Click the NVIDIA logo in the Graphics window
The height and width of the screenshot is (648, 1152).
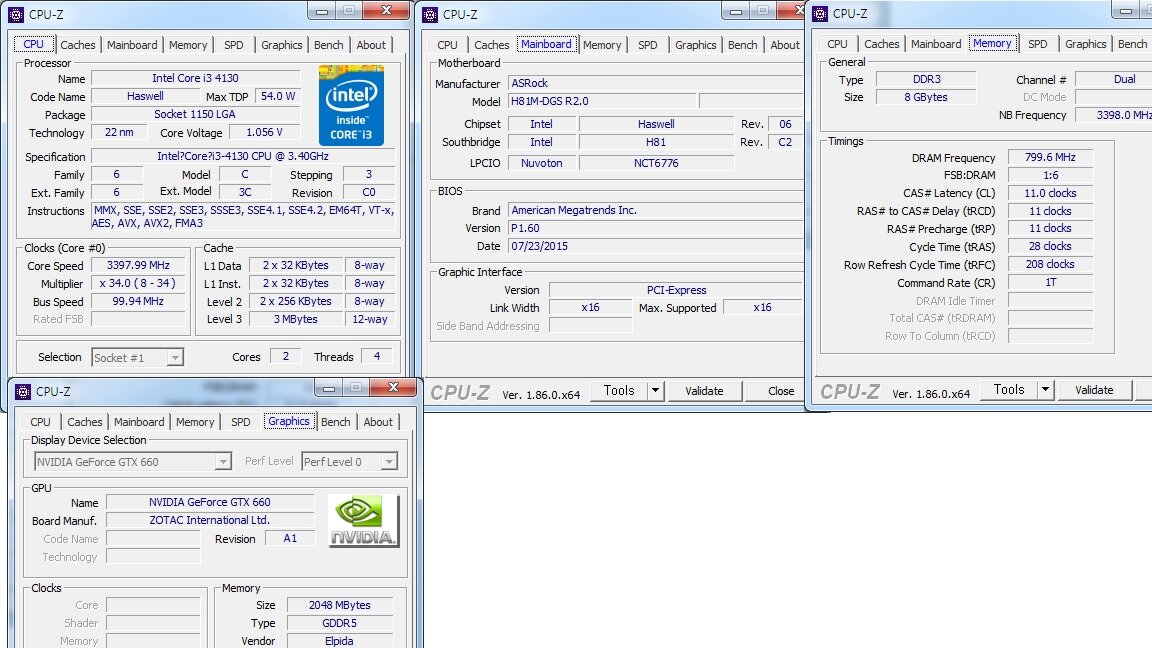pyautogui.click(x=364, y=521)
